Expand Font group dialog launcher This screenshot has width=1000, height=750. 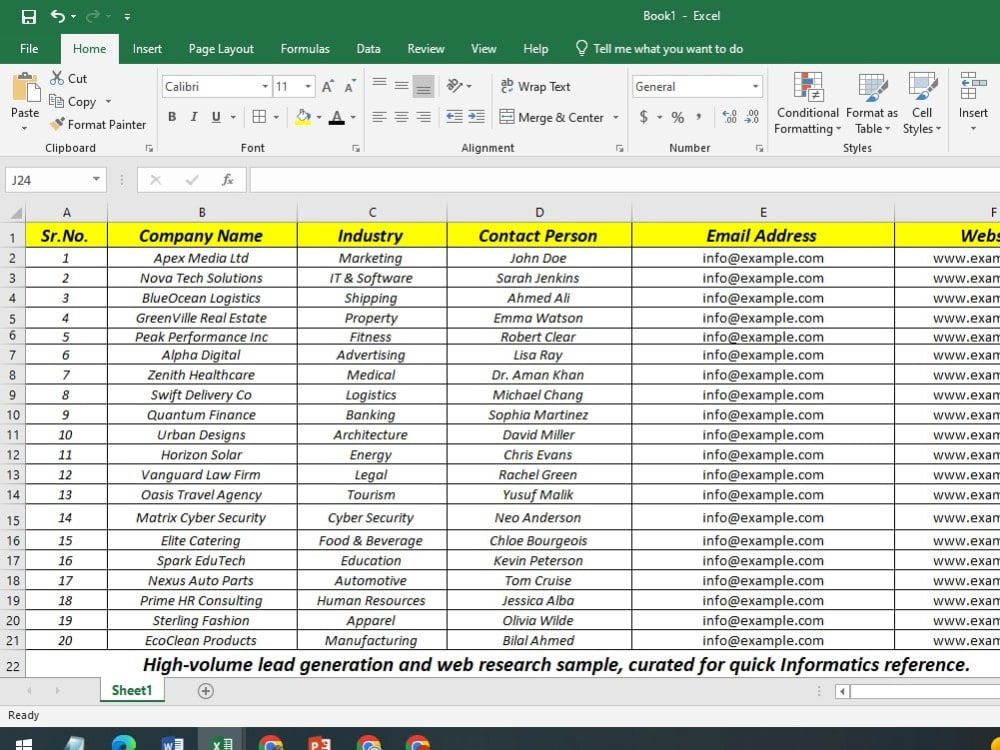coord(356,148)
